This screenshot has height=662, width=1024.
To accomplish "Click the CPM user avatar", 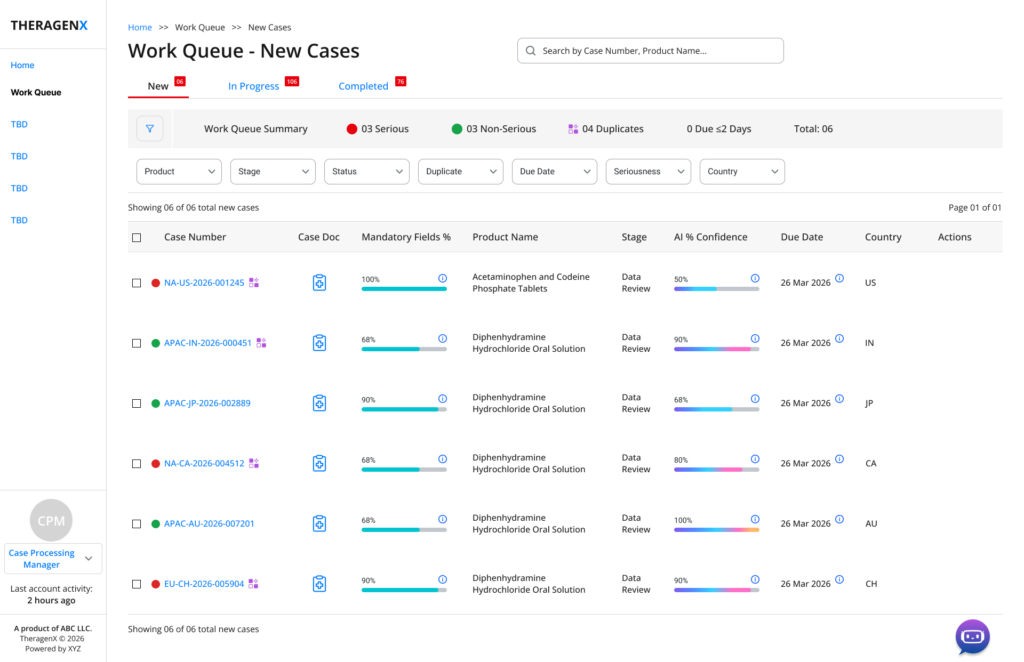I will tap(51, 520).
